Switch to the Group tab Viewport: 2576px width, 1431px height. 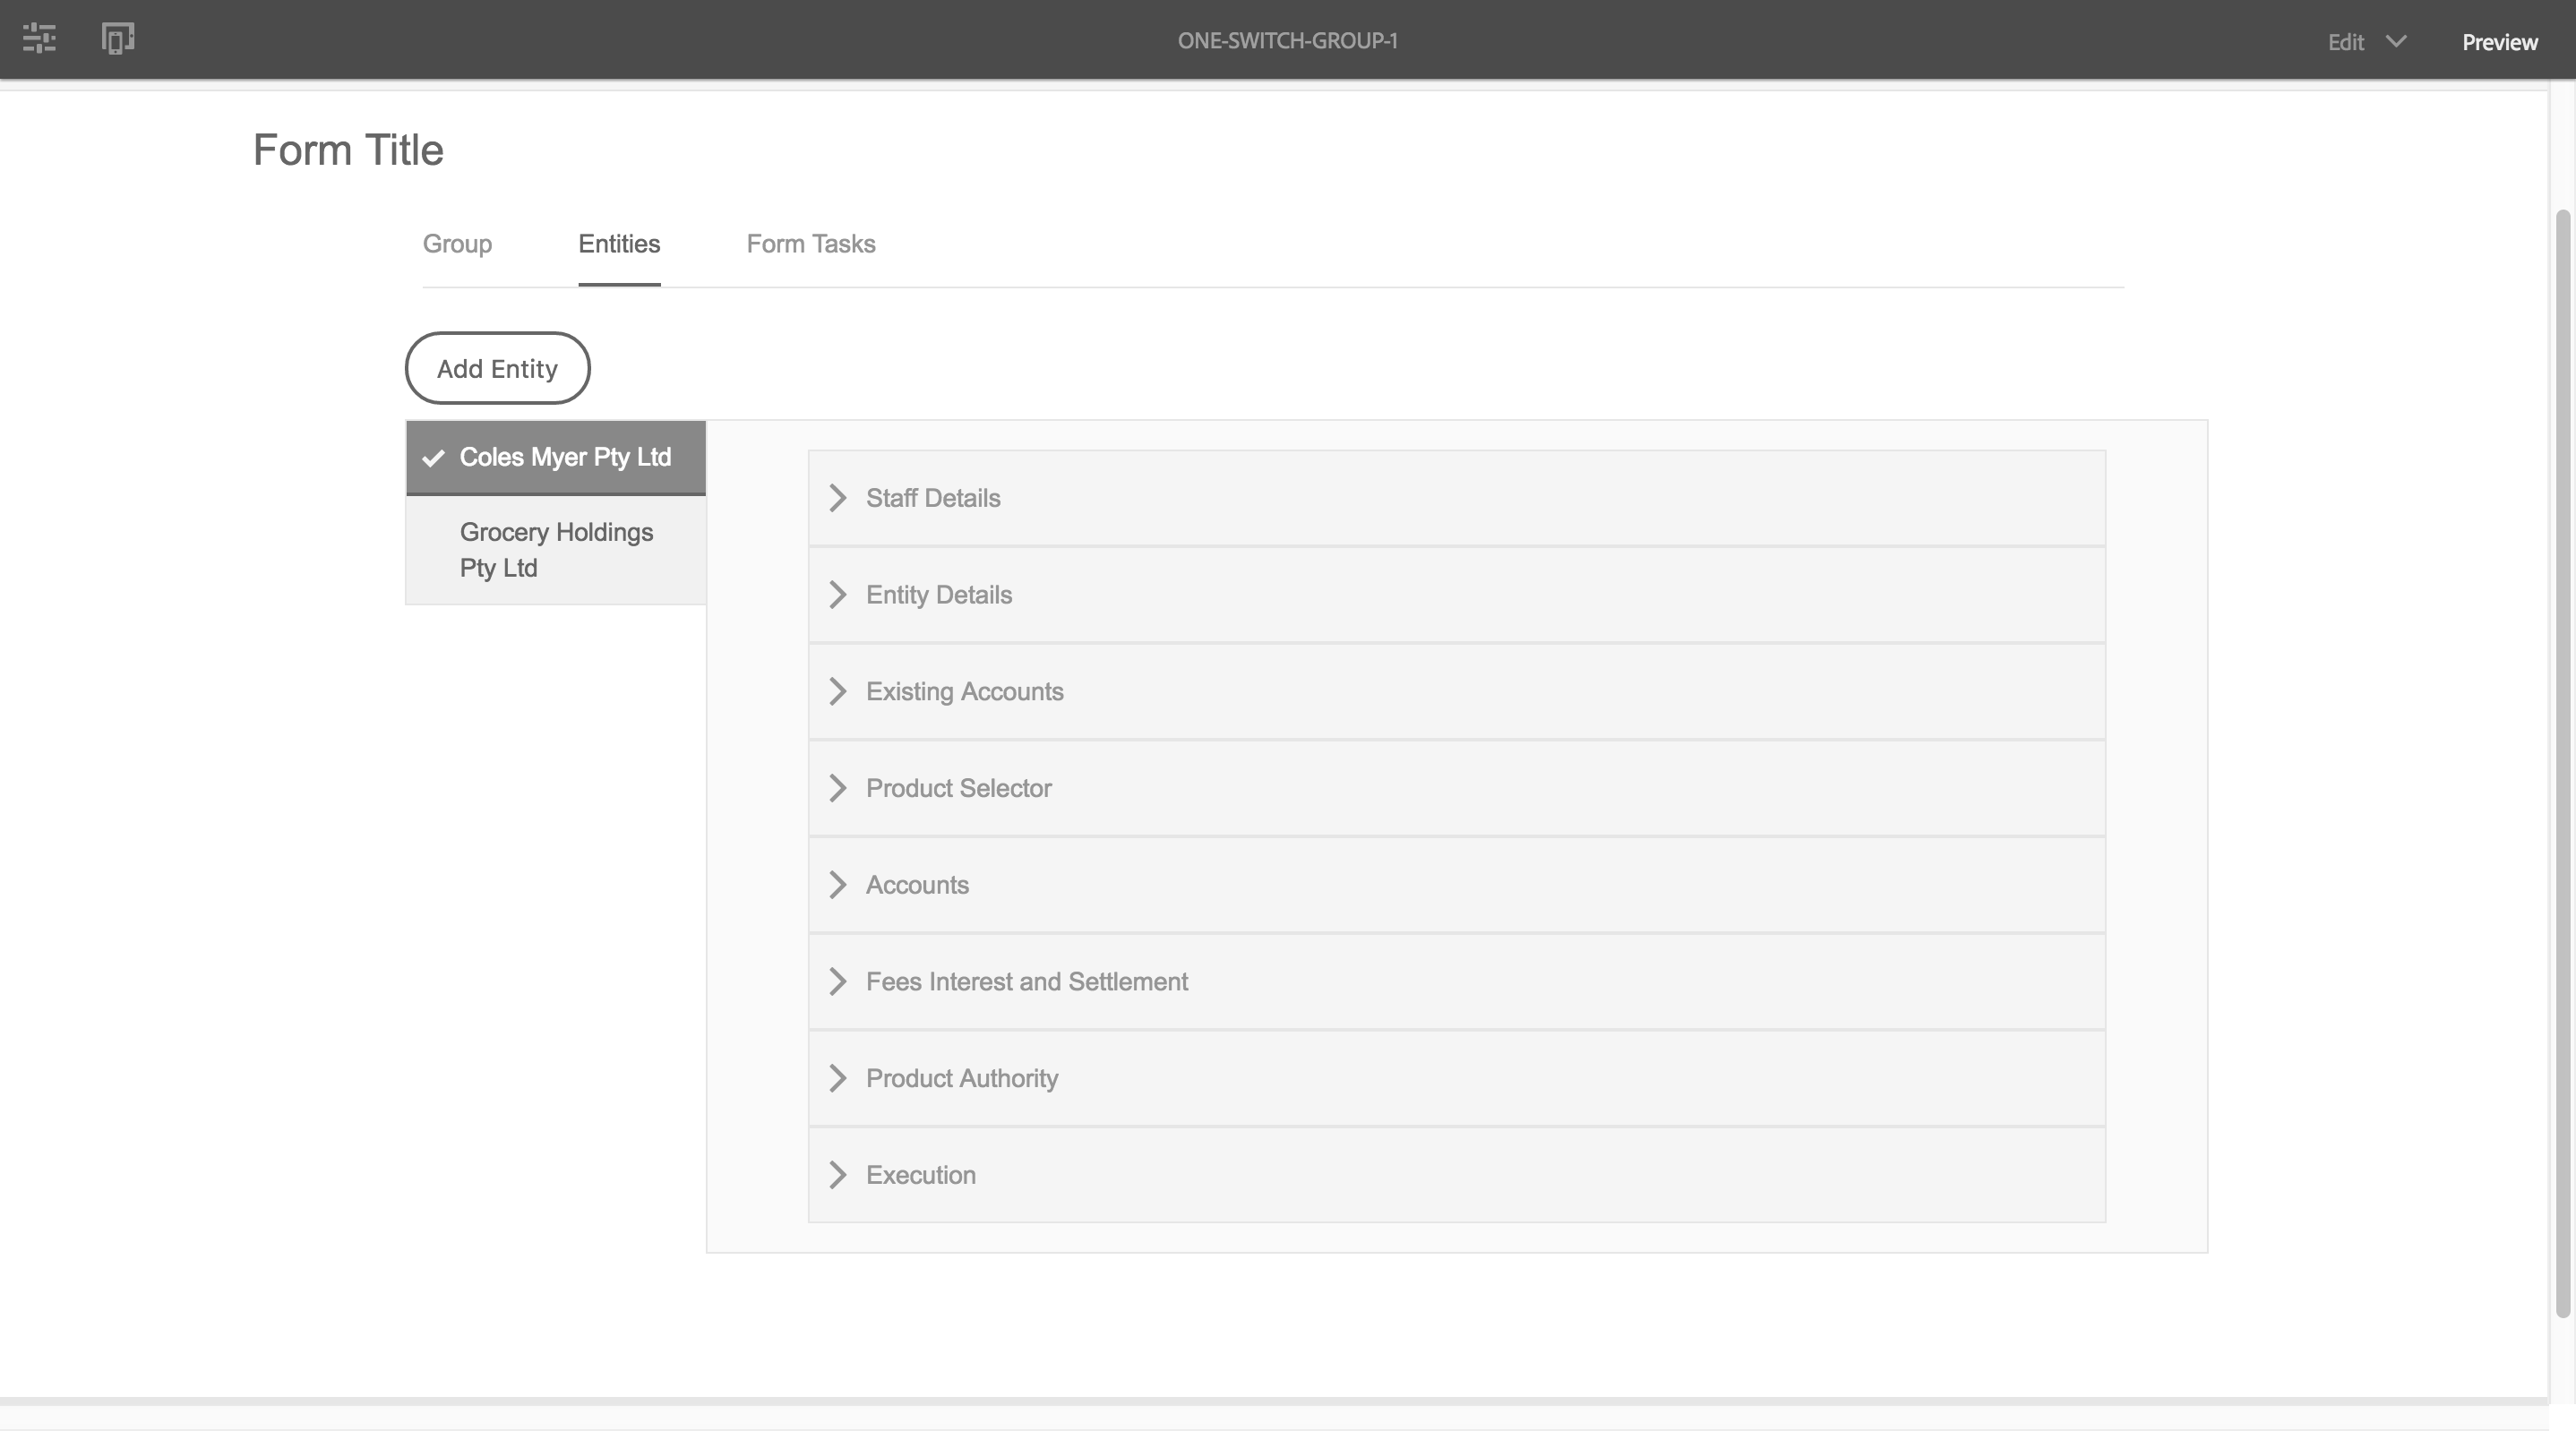(457, 244)
